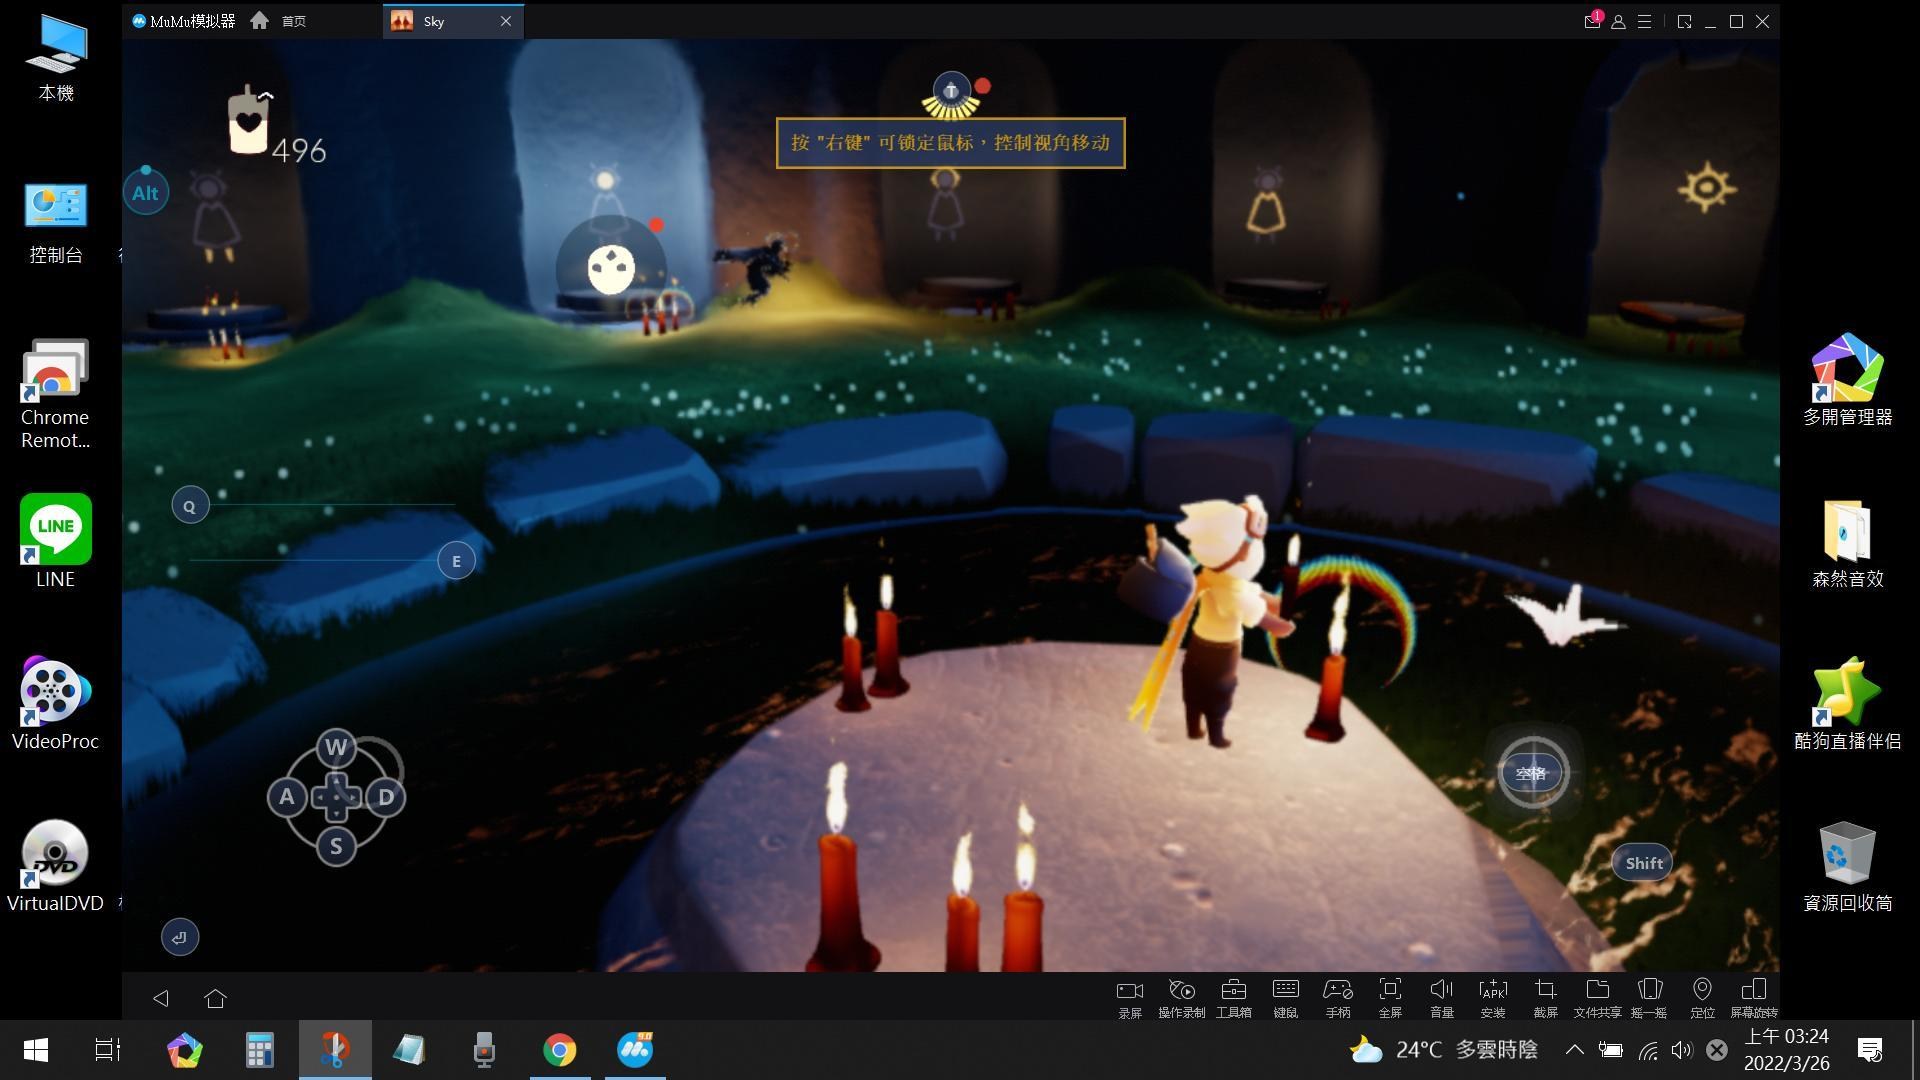The height and width of the screenshot is (1080, 1920).
Task: Click the enter-arrow chat button
Action: point(180,937)
